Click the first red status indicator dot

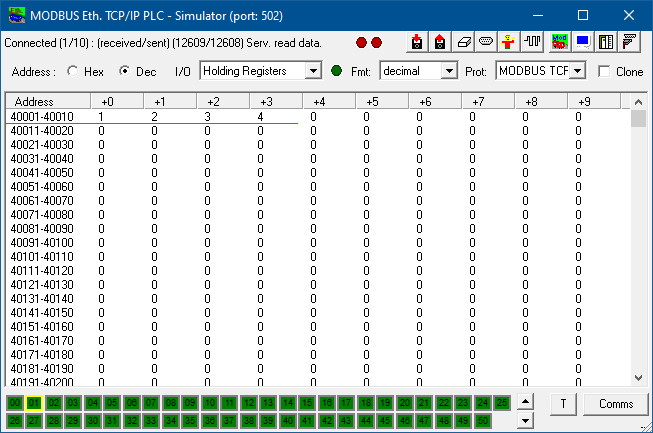tap(361, 42)
